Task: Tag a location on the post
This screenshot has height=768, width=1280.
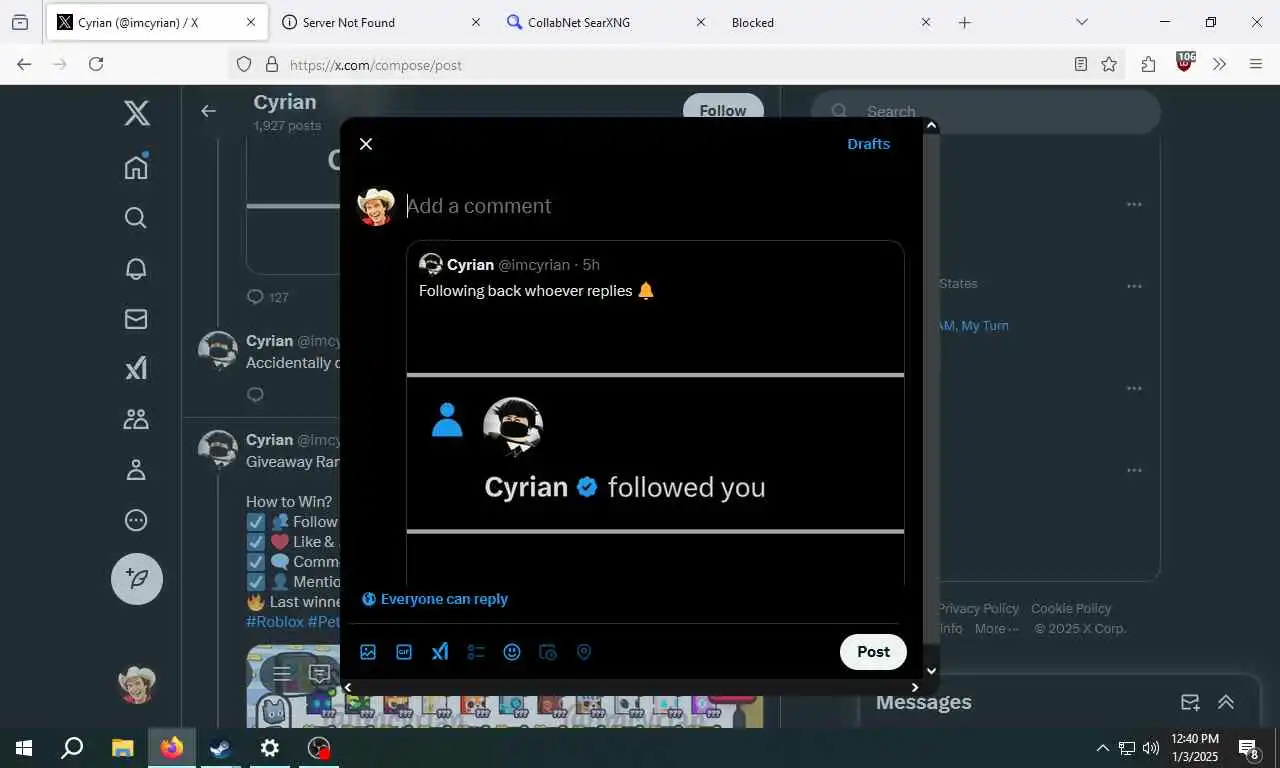Action: click(584, 652)
